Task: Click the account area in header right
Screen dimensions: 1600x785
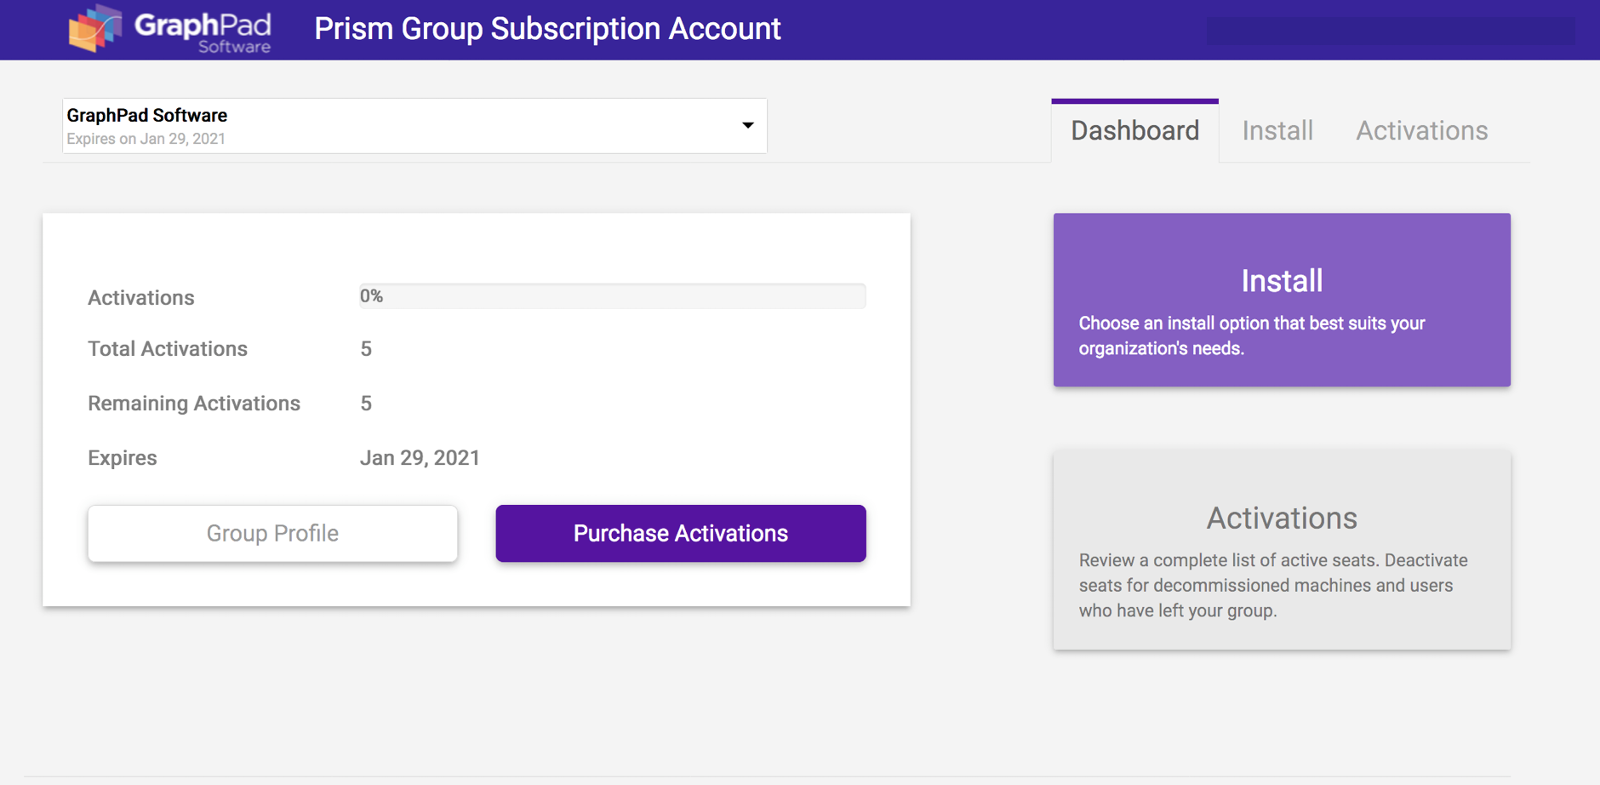Action: [1388, 31]
